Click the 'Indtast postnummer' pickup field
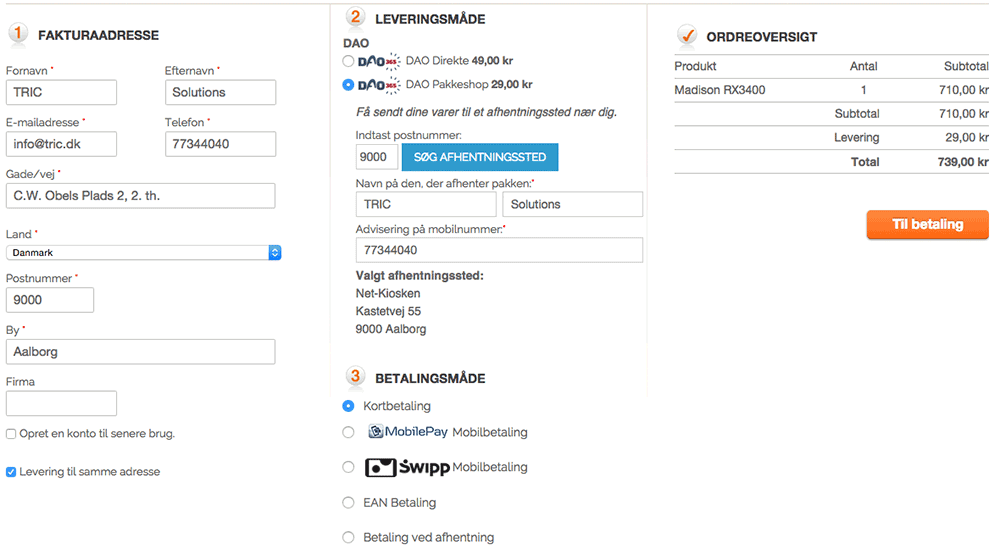1000x550 pixels. click(x=376, y=157)
